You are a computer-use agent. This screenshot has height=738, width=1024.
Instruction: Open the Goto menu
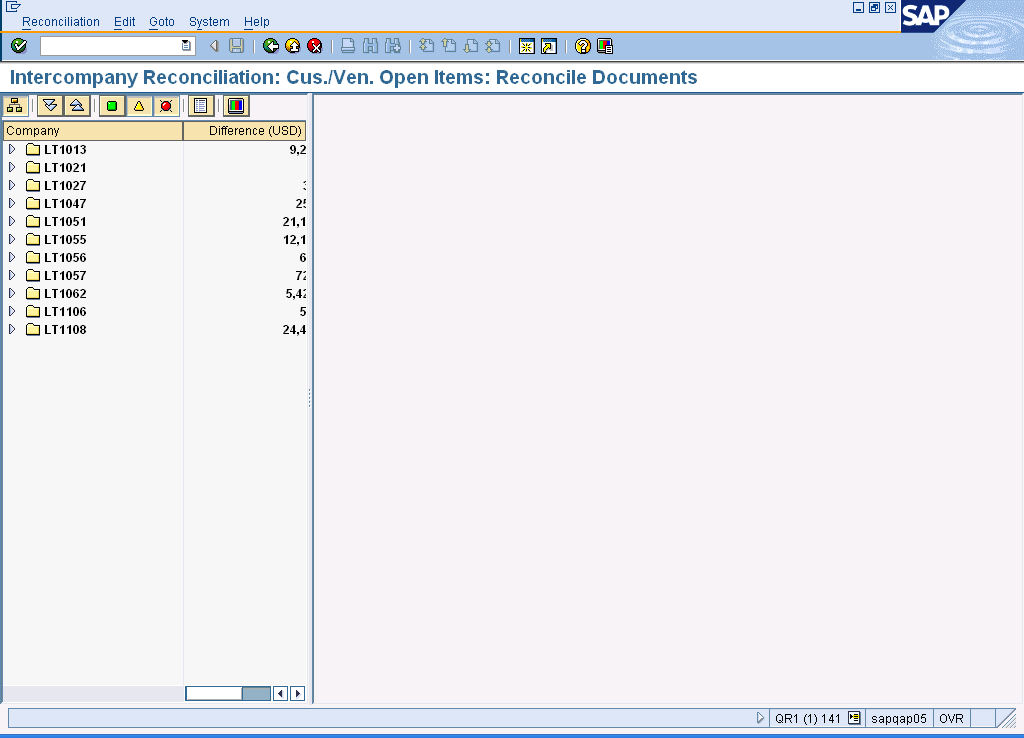coord(162,22)
